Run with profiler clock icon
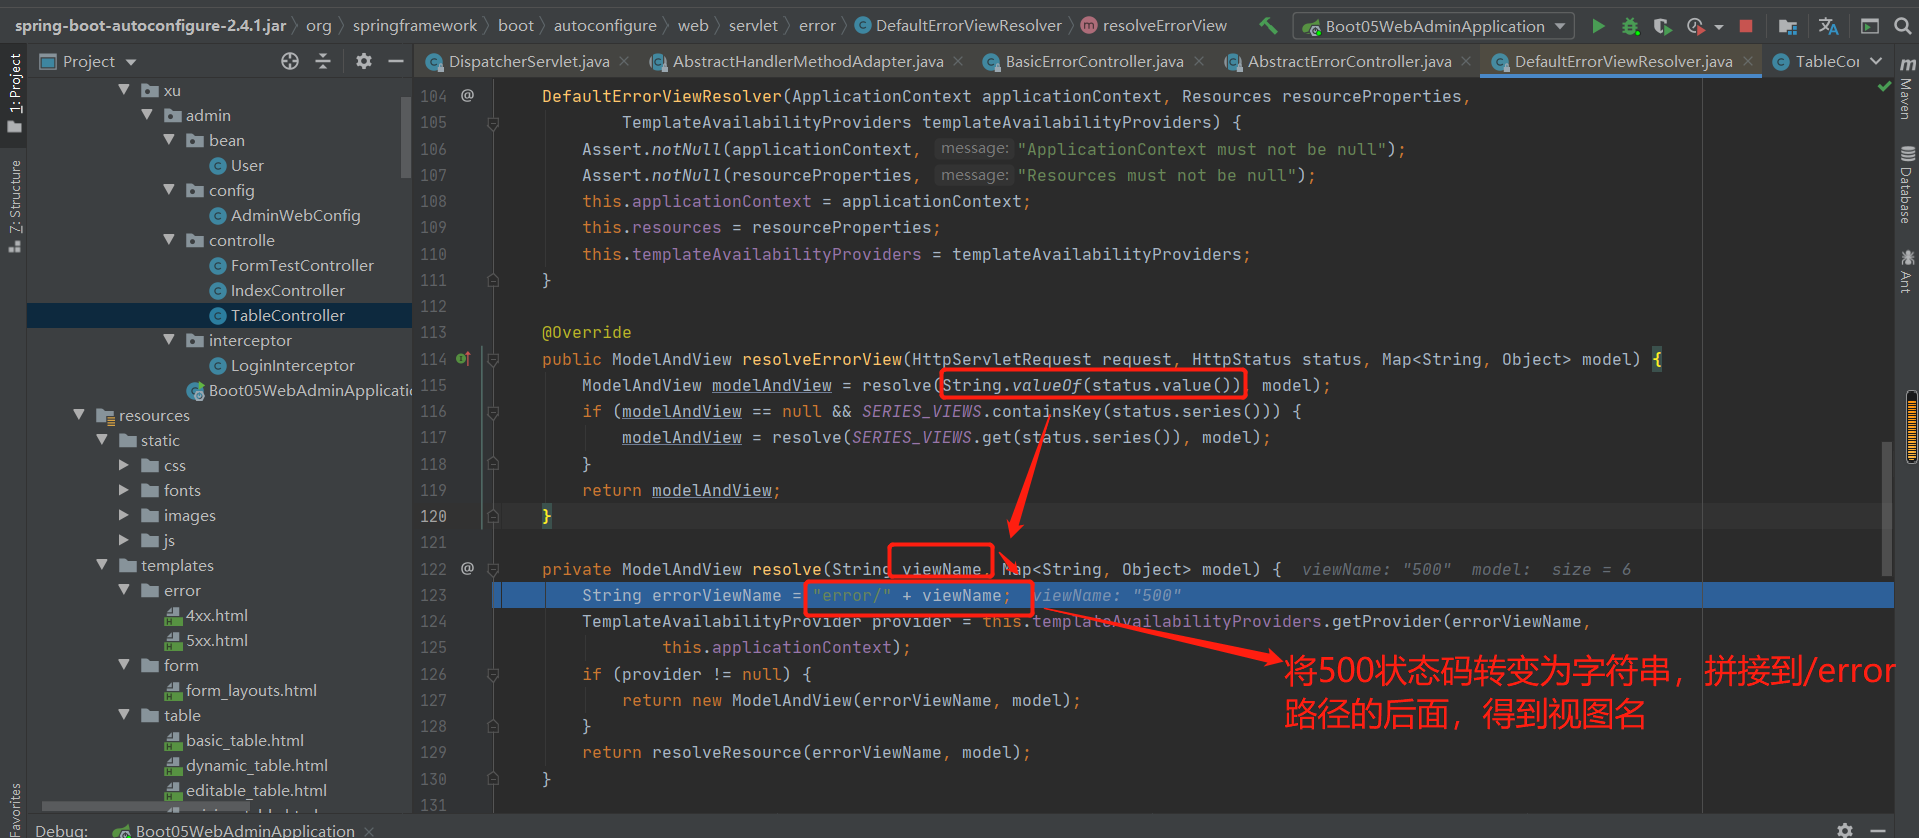 click(1695, 26)
